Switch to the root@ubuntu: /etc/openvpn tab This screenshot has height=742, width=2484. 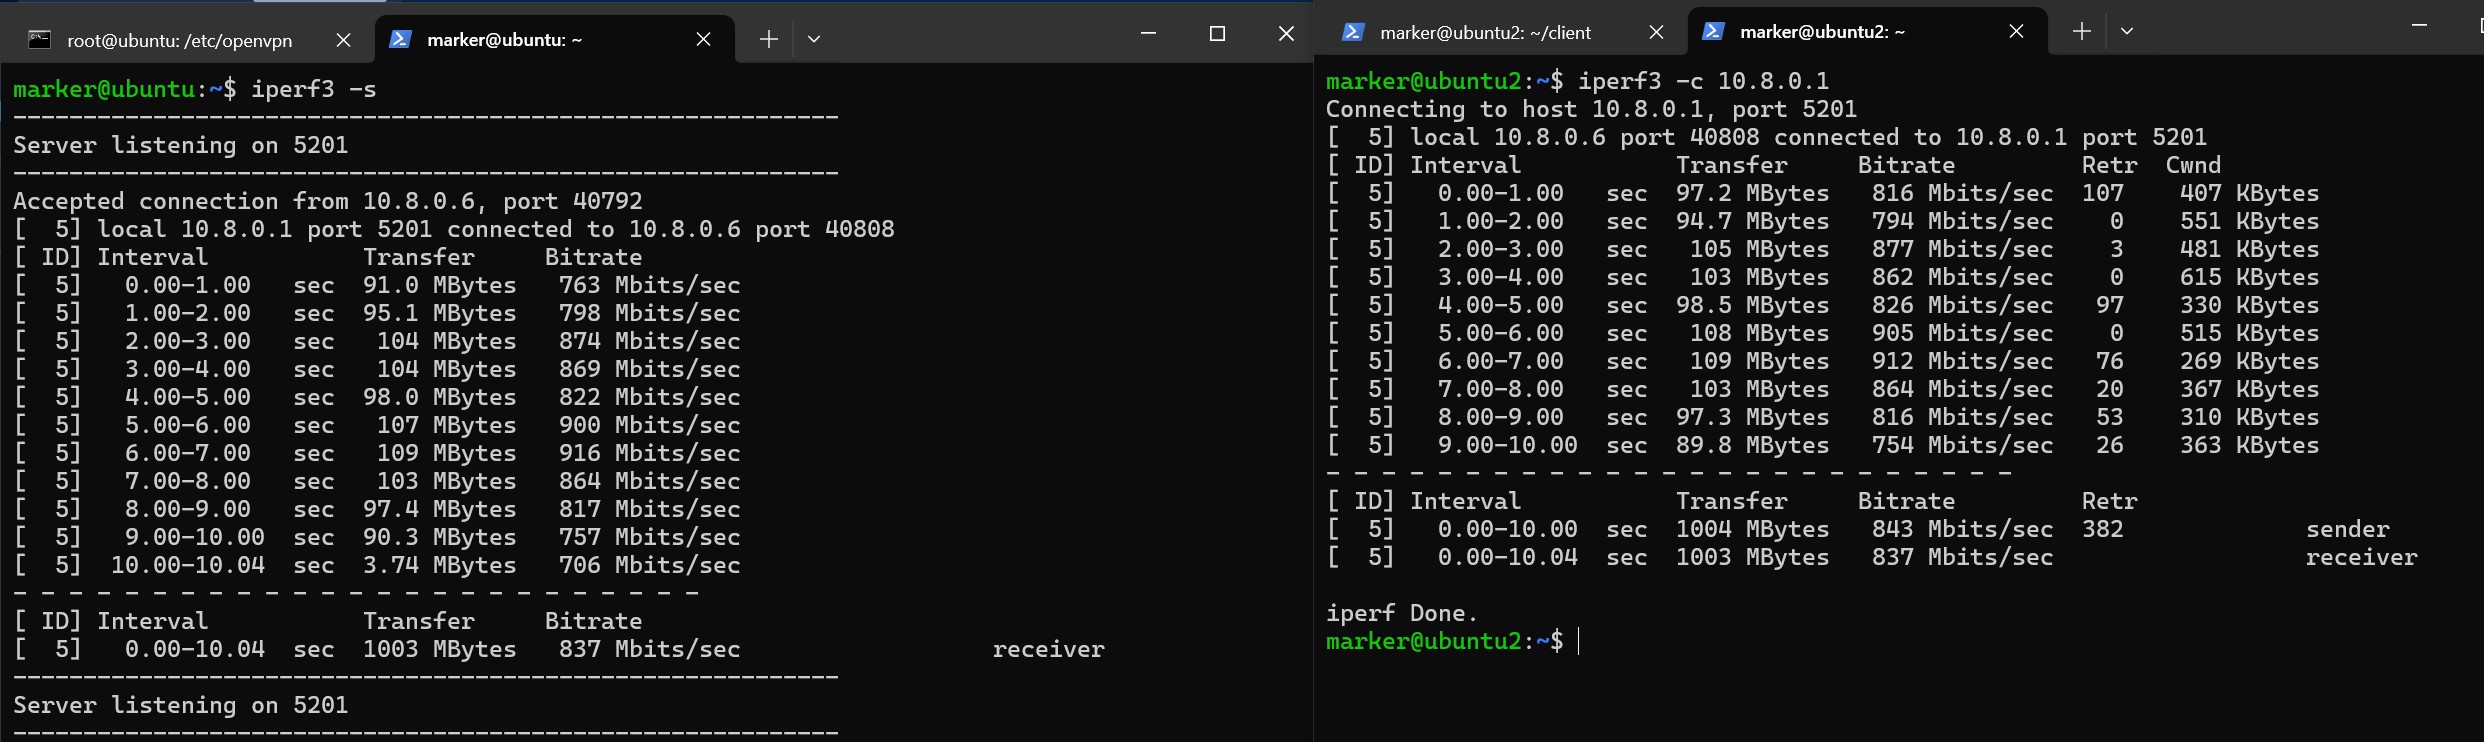coord(180,40)
